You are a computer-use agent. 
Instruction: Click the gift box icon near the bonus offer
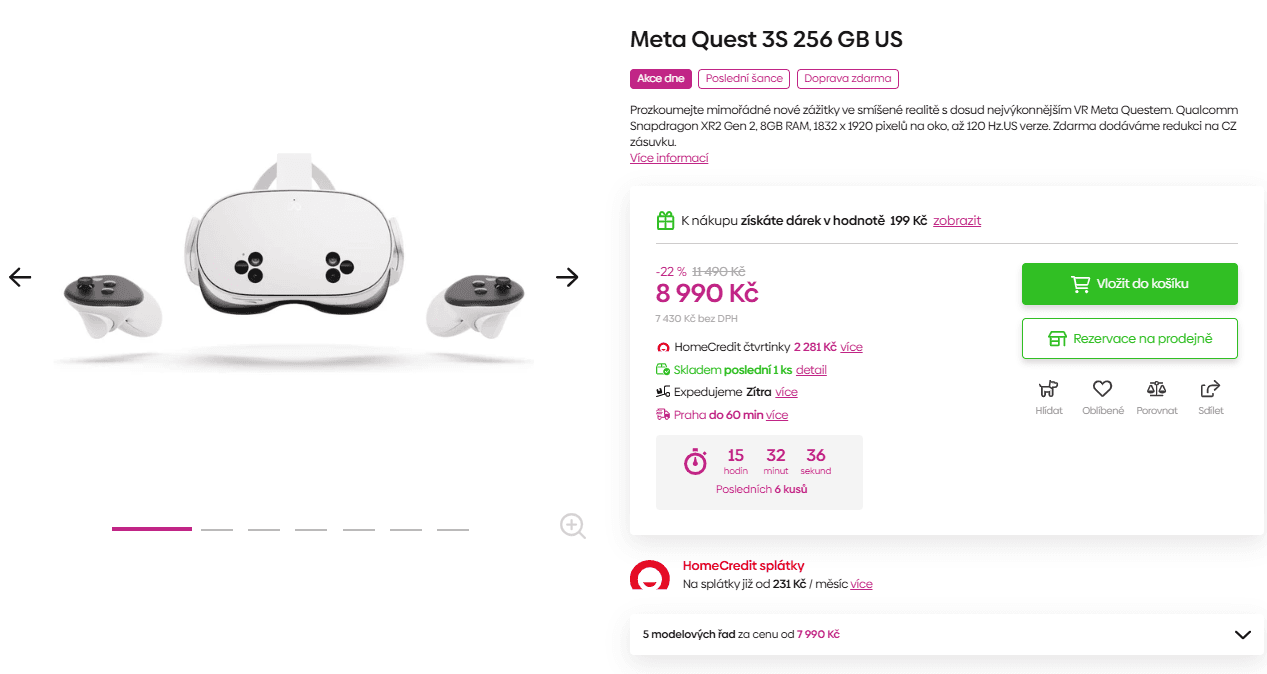tap(665, 219)
